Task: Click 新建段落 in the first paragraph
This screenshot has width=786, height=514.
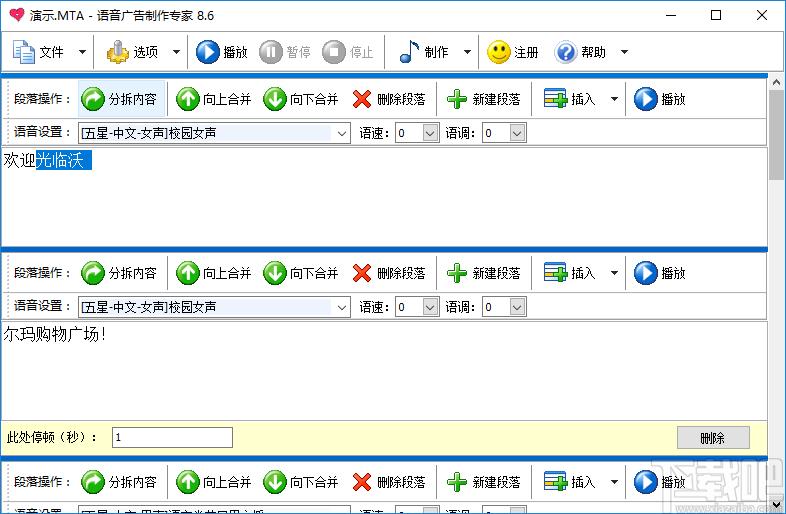Action: pos(484,99)
